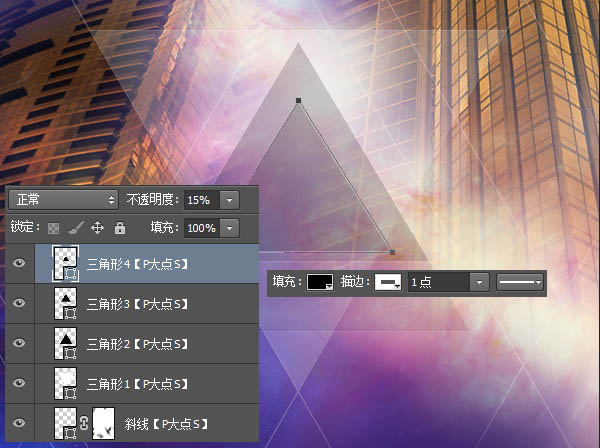
Task: Select layer name 三角形1【P大点S】
Action: (x=137, y=384)
